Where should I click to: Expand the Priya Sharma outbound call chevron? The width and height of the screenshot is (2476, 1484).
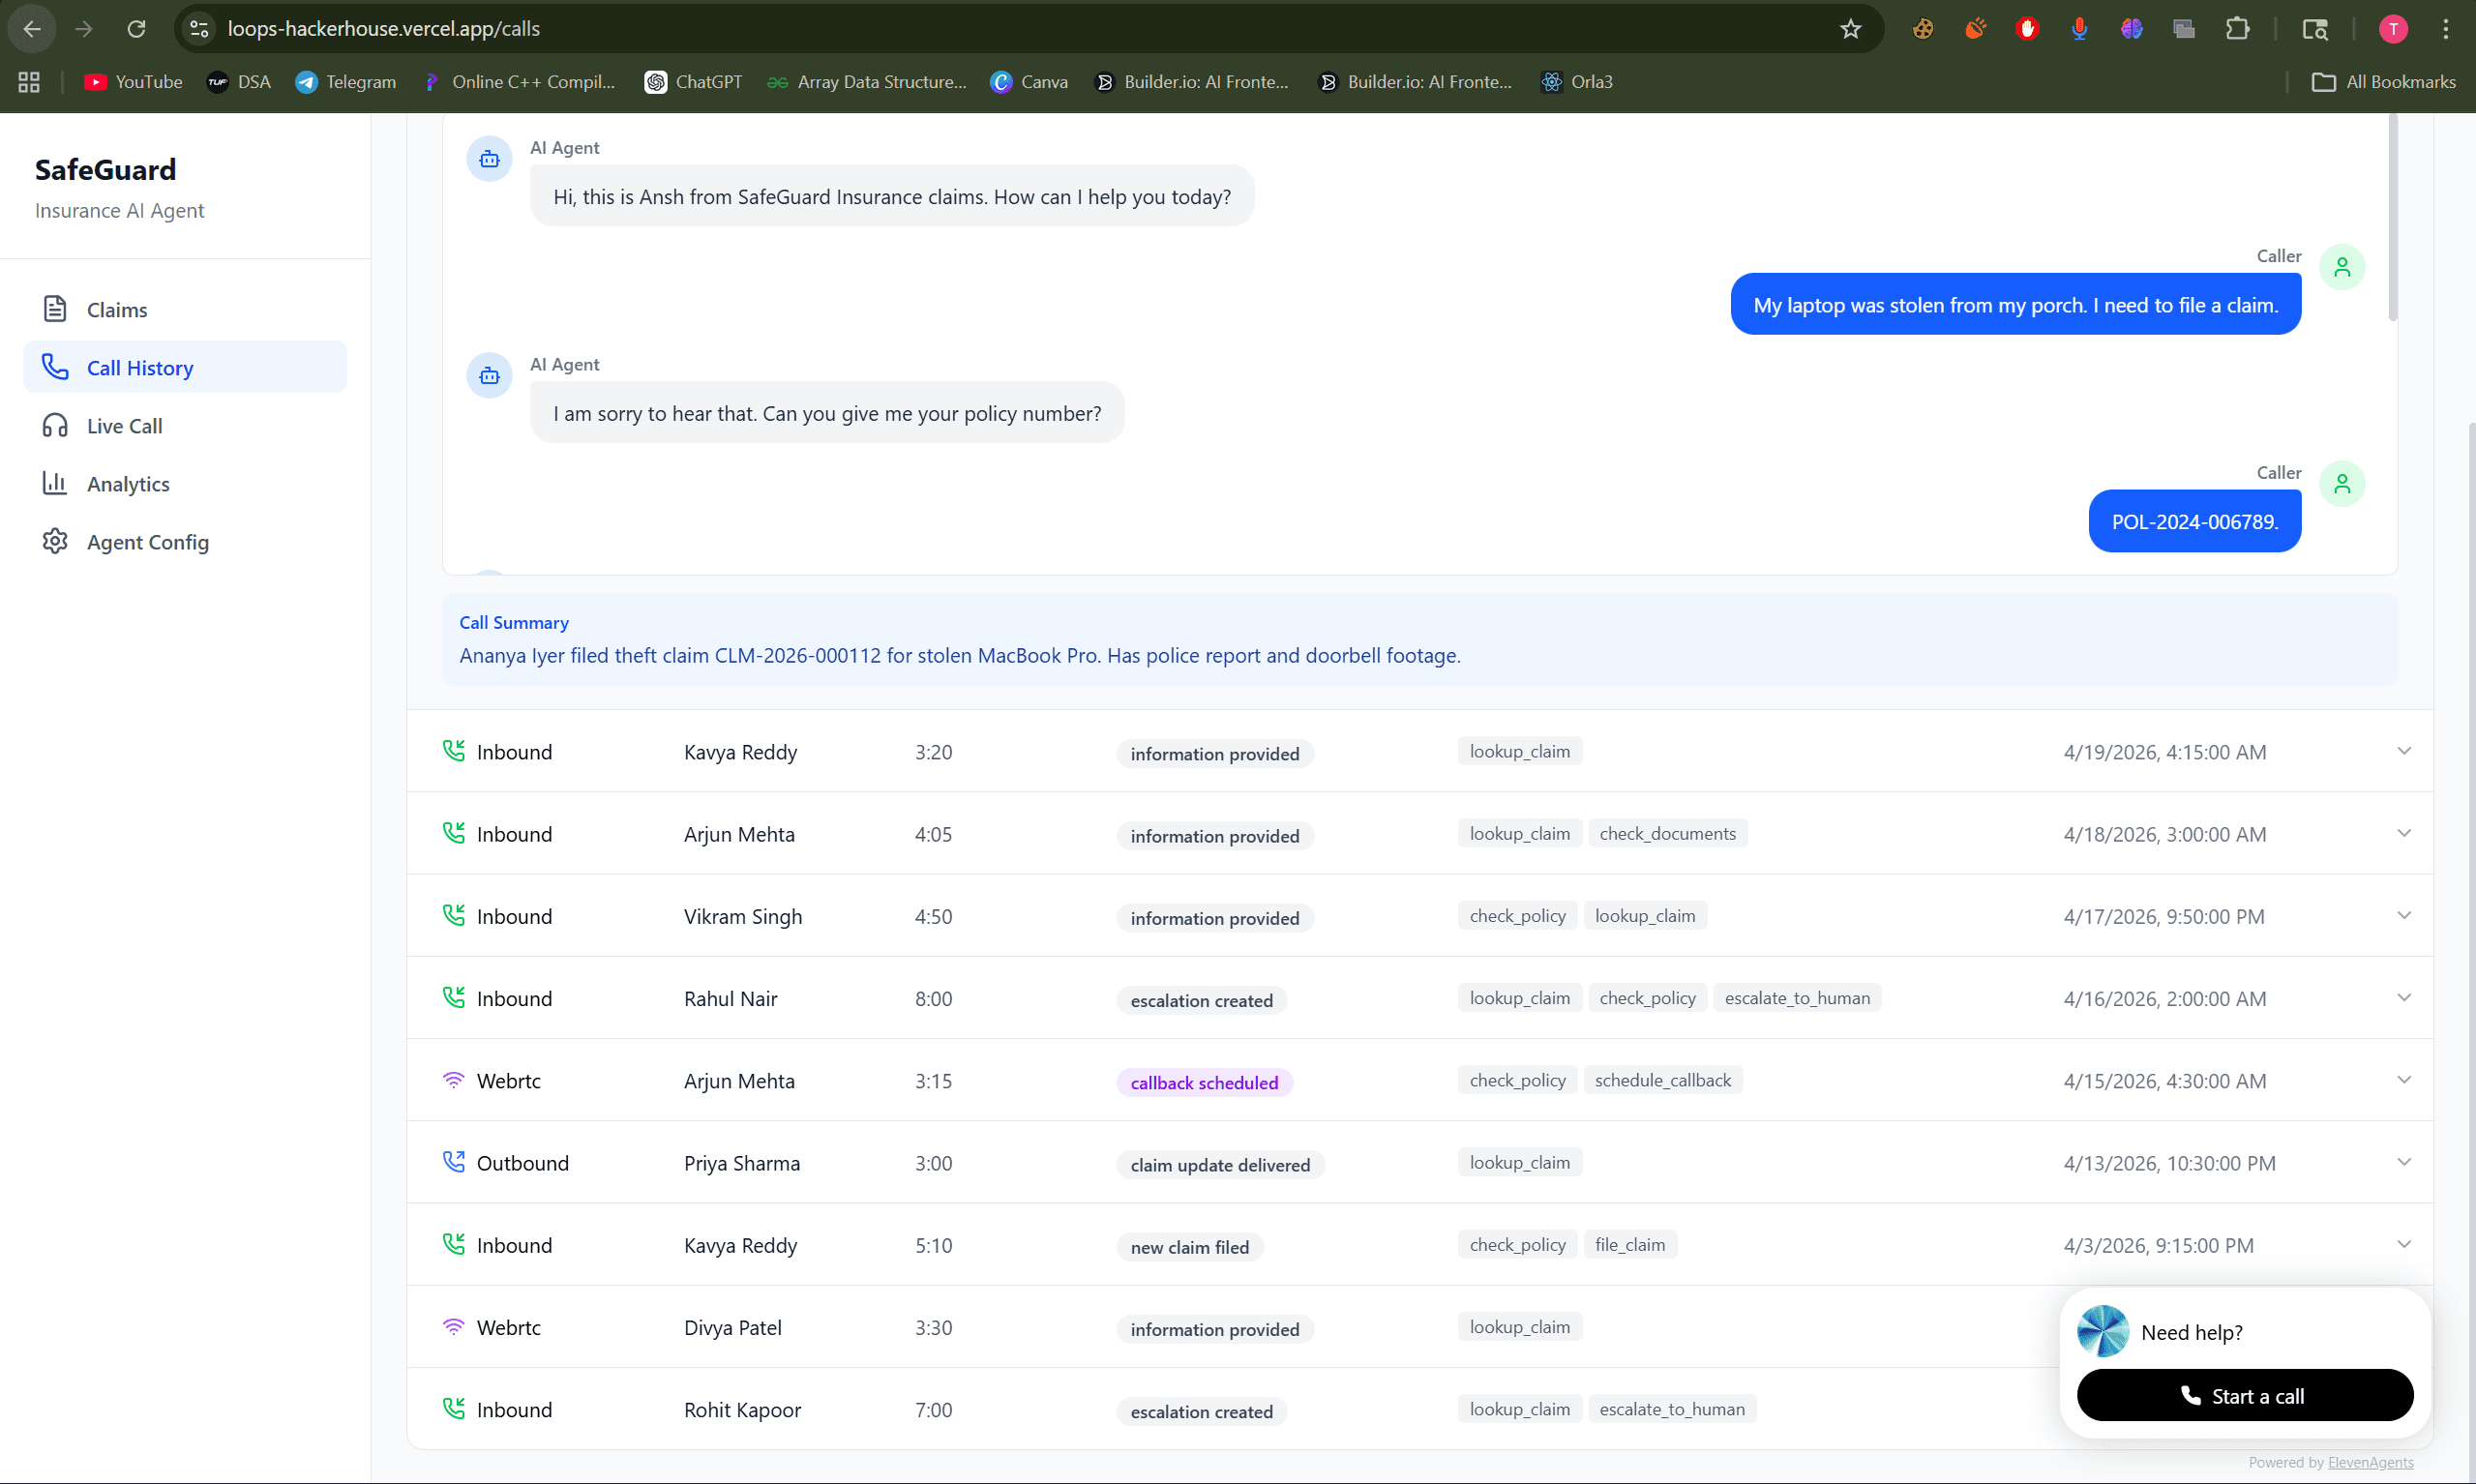[2404, 1162]
